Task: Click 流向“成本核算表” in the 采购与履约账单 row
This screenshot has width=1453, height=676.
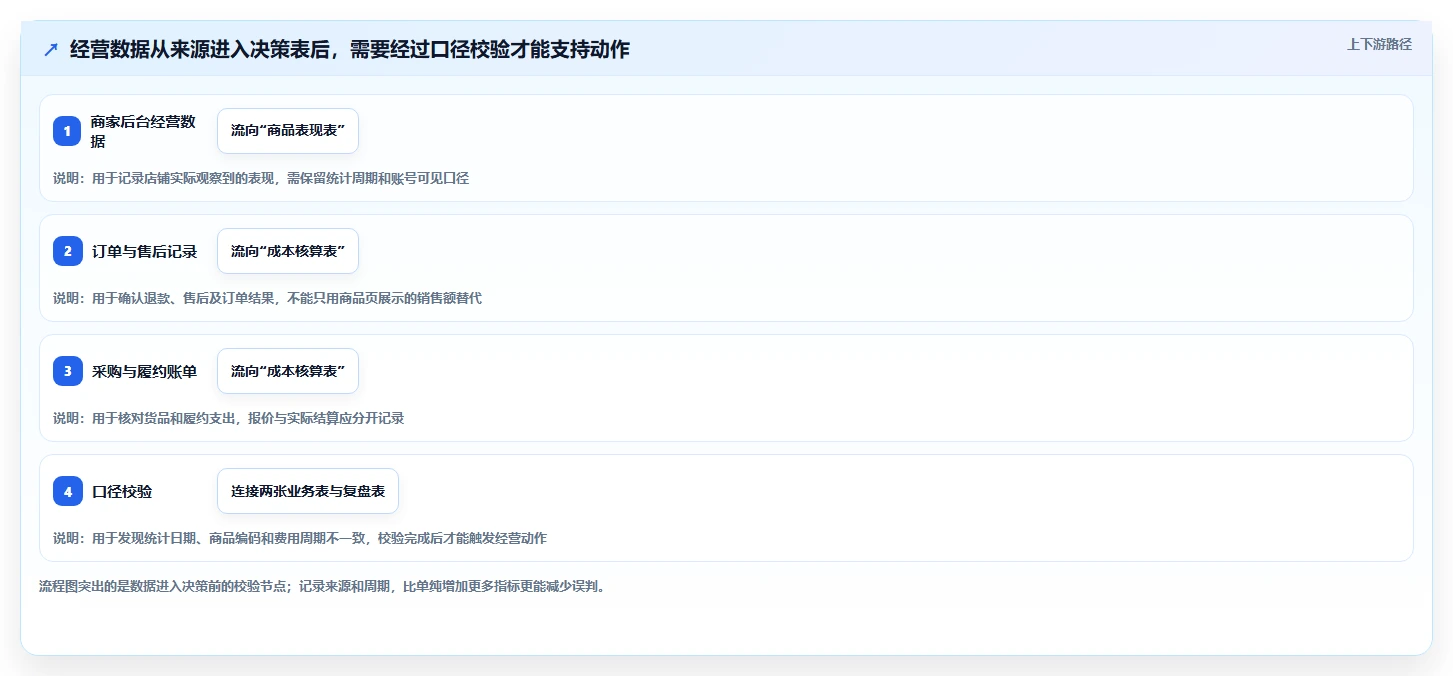Action: tap(288, 371)
